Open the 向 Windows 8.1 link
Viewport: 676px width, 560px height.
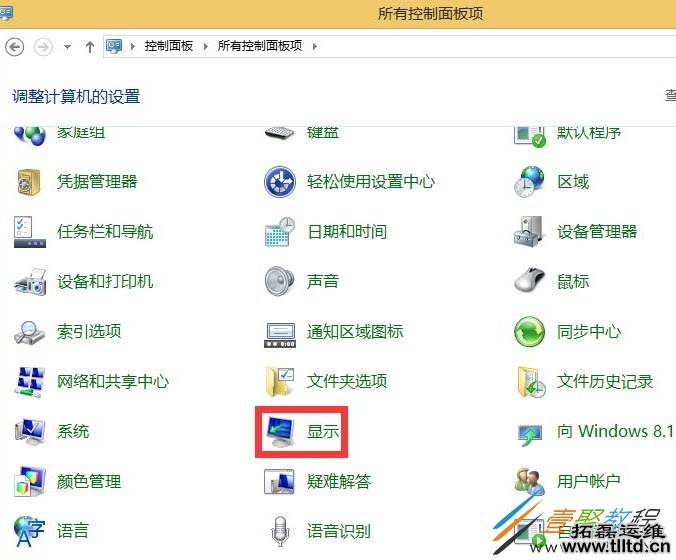coord(616,432)
